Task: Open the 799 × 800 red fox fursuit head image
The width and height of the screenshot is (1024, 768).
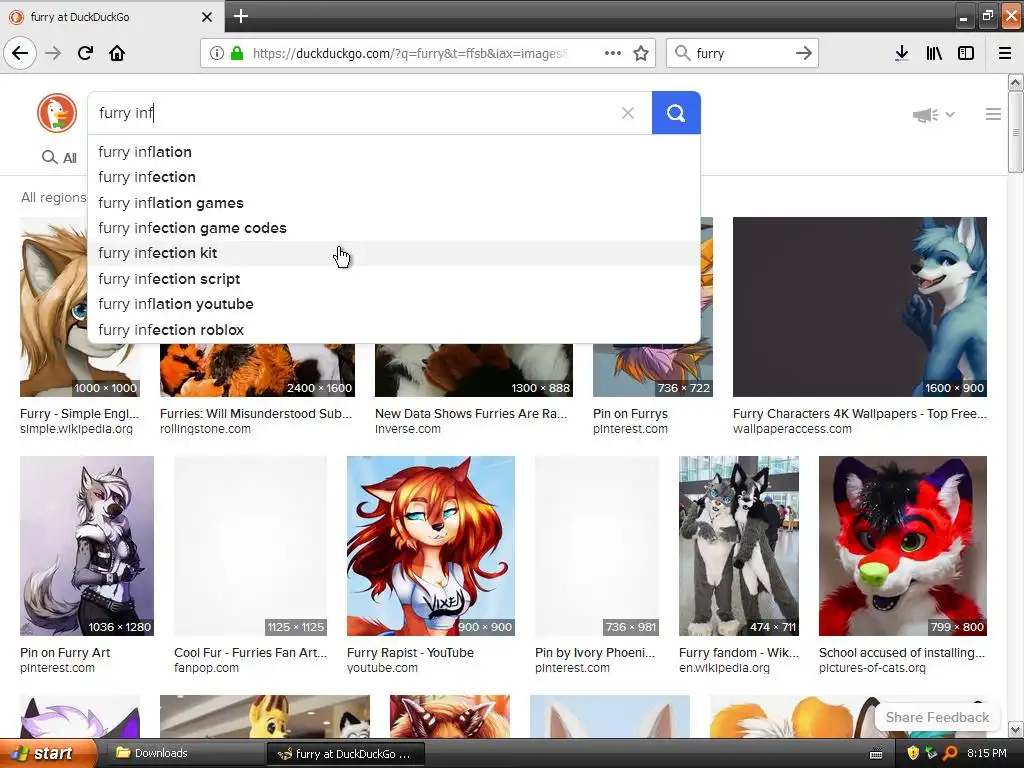Action: [x=903, y=546]
